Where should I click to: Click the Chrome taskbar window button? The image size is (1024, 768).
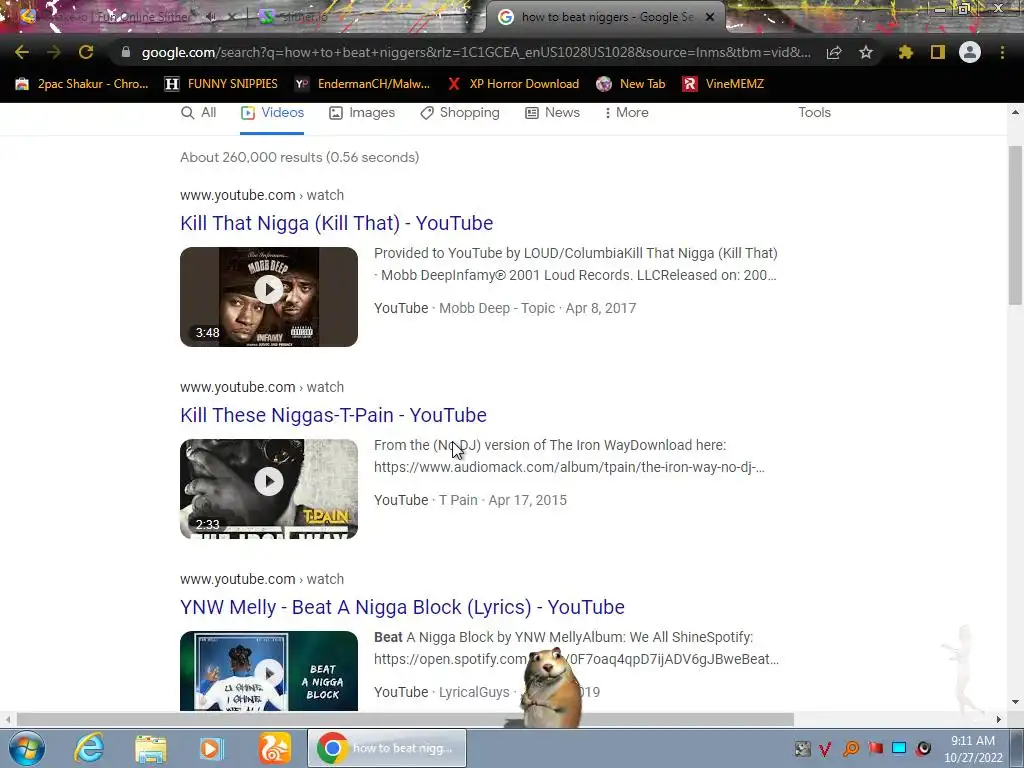pos(387,748)
